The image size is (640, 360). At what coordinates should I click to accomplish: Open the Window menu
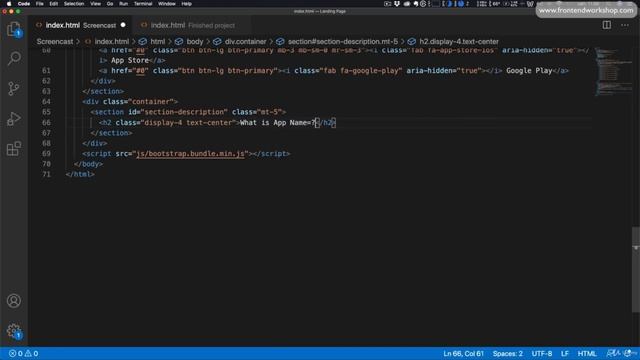click(x=167, y=4)
